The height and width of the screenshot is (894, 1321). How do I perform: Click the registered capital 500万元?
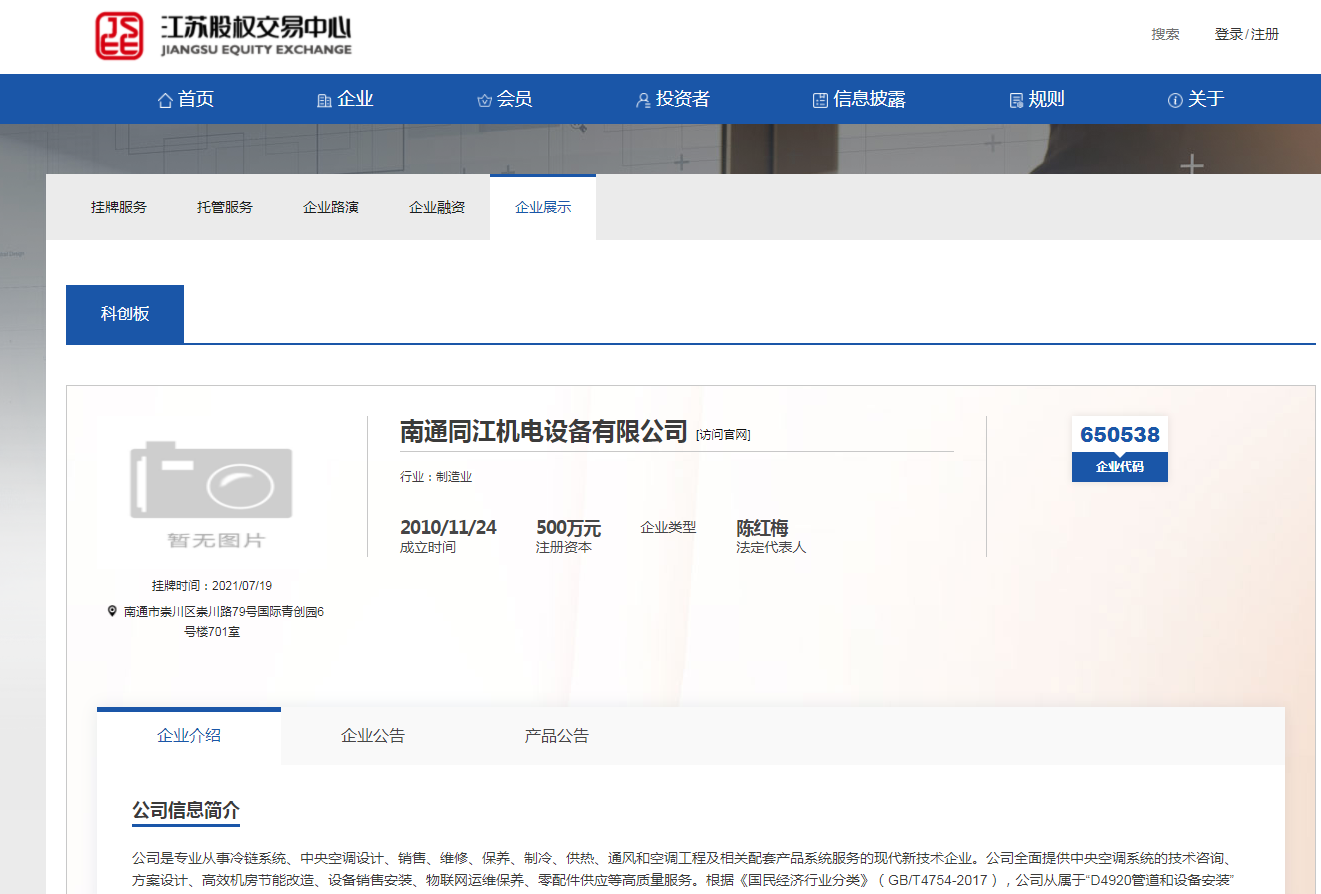coord(569,527)
